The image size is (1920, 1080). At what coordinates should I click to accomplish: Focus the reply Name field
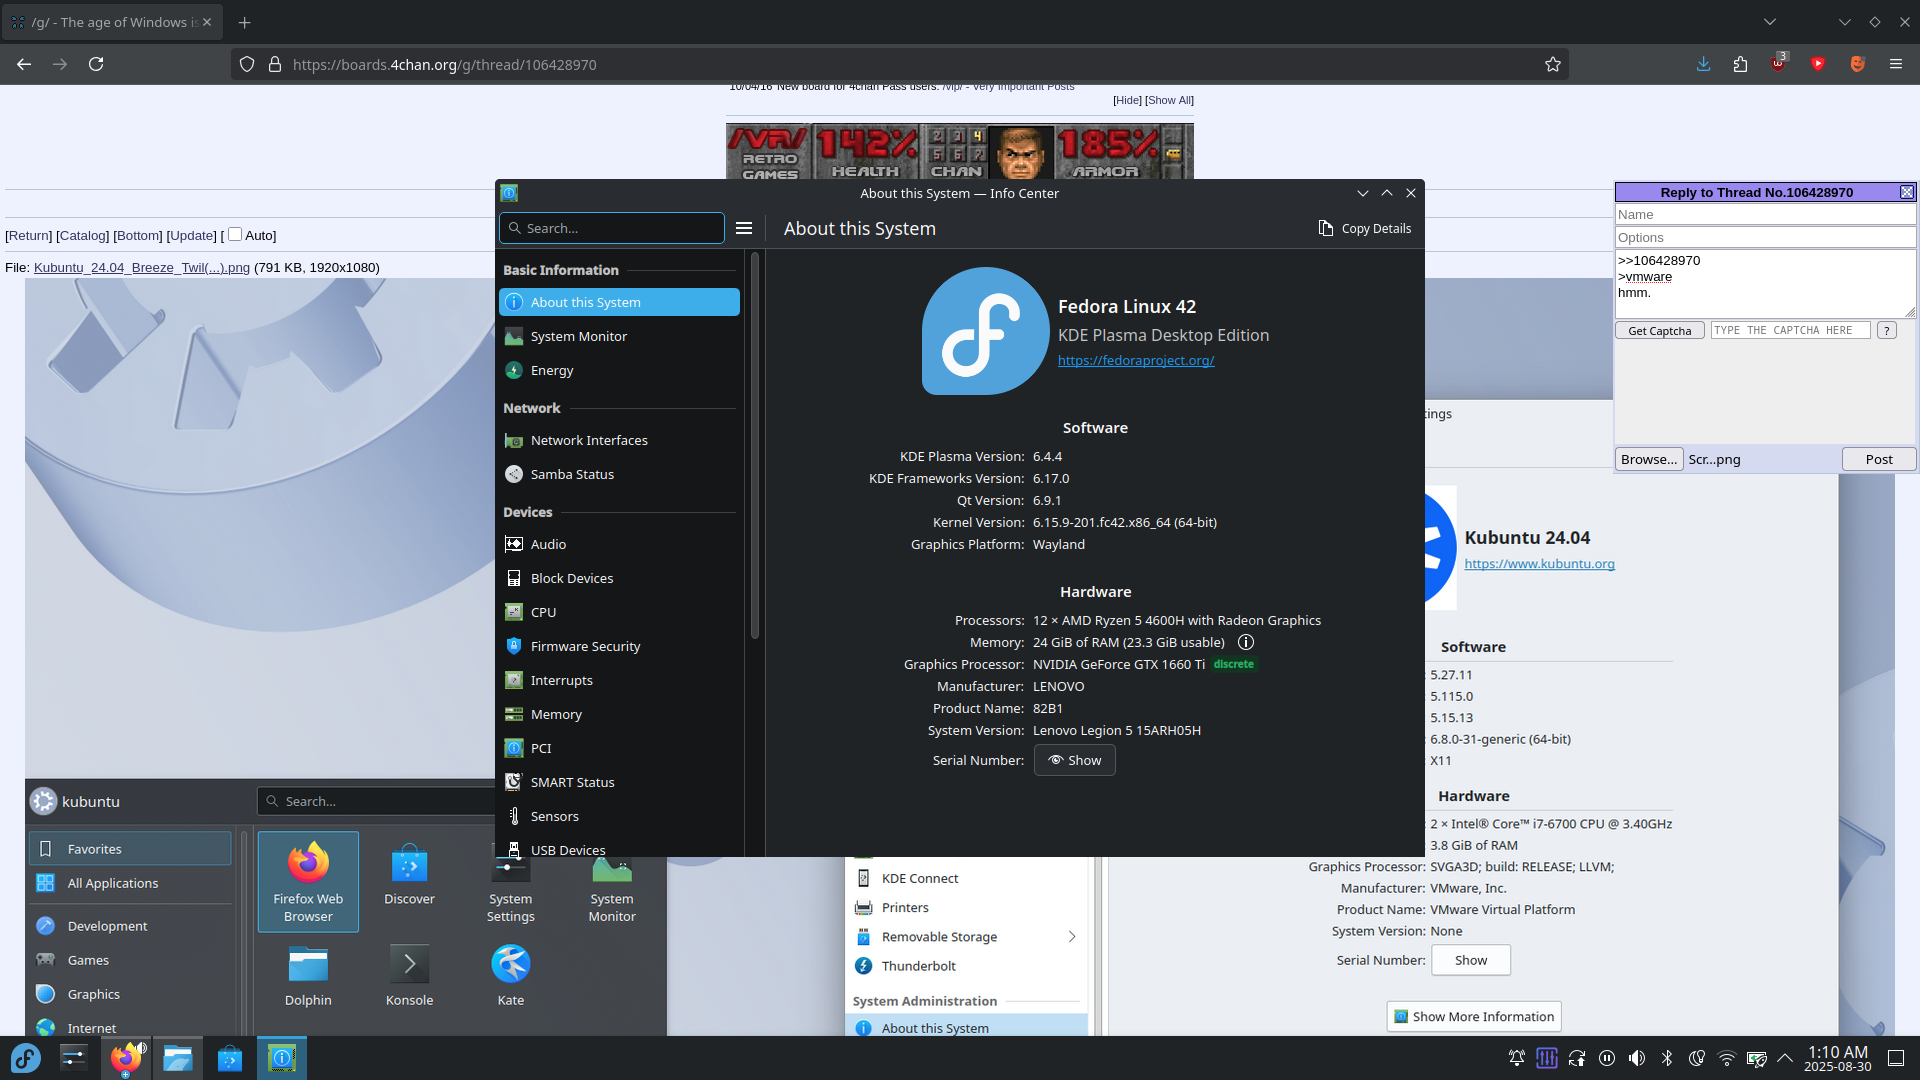[1765, 214]
